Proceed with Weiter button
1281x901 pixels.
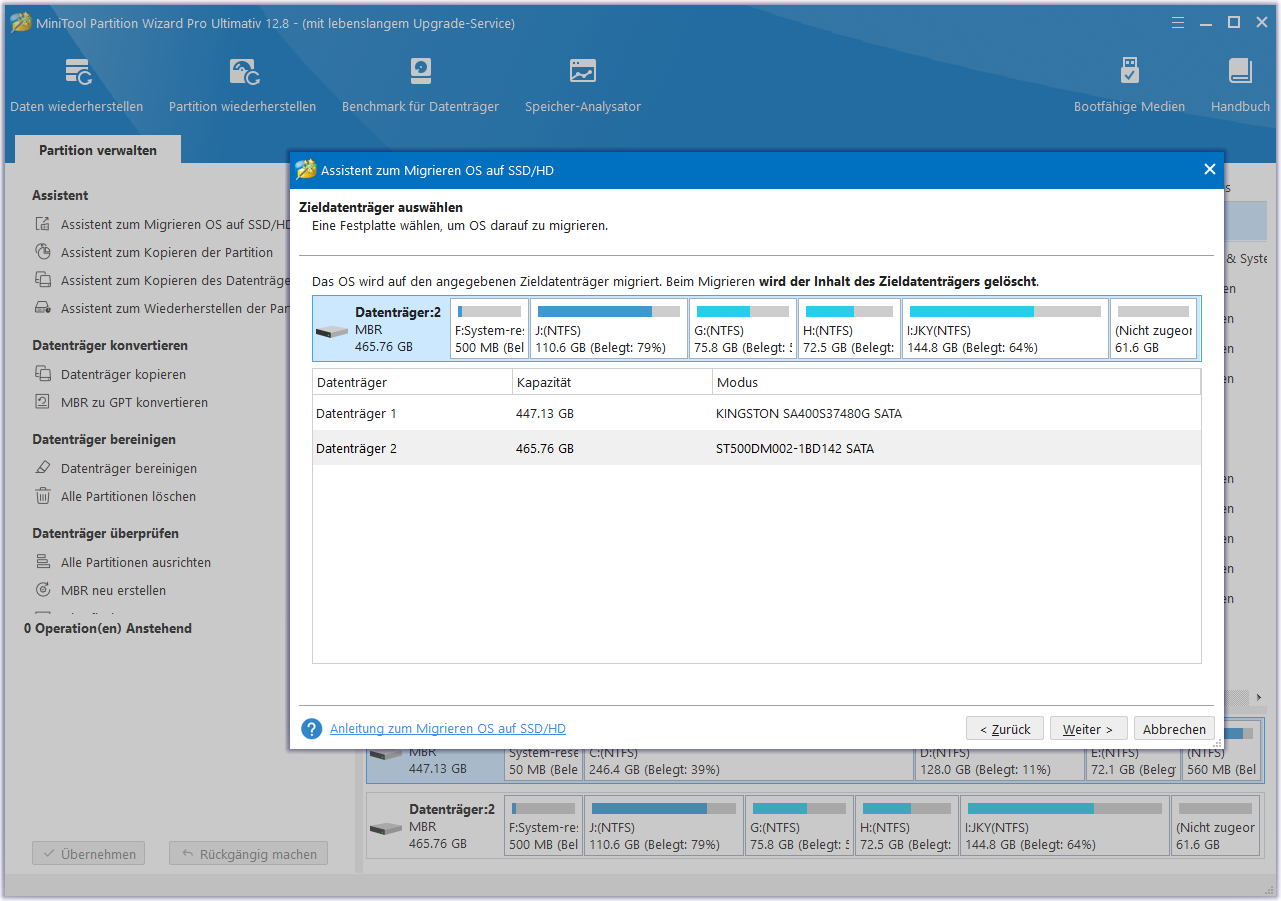(x=1089, y=729)
